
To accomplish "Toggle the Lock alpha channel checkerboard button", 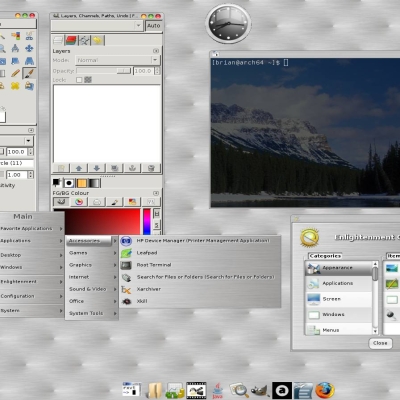I will click(x=88, y=80).
